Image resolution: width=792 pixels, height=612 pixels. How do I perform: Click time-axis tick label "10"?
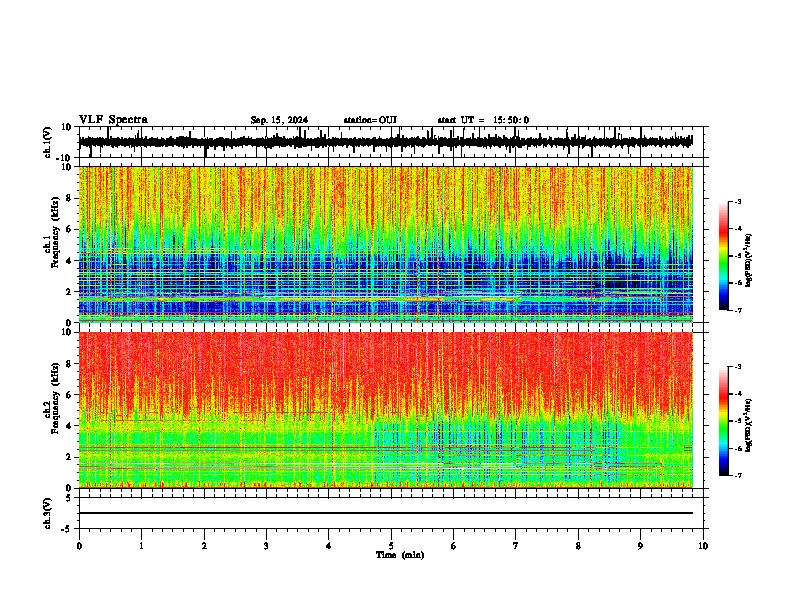pos(703,546)
